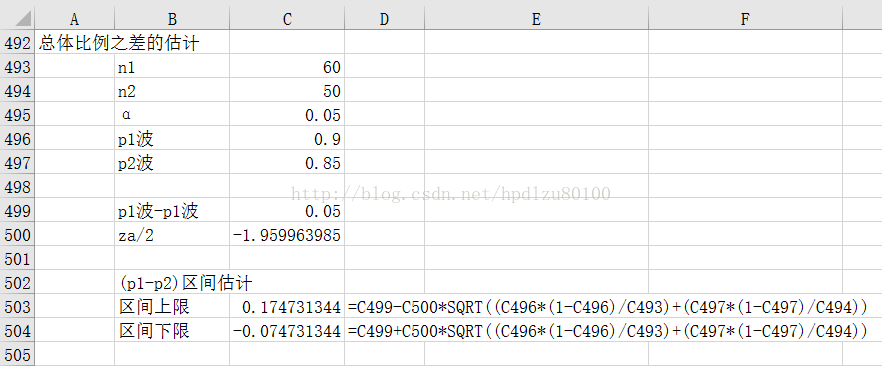Viewport: 882px width, 366px height.
Task: Select the cell containing -1.959963985
Action: (287, 235)
